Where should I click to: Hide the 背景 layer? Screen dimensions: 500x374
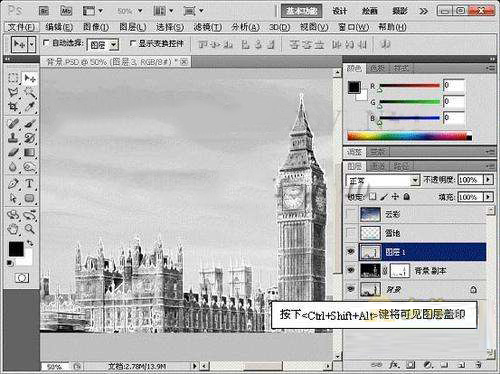coord(351,289)
